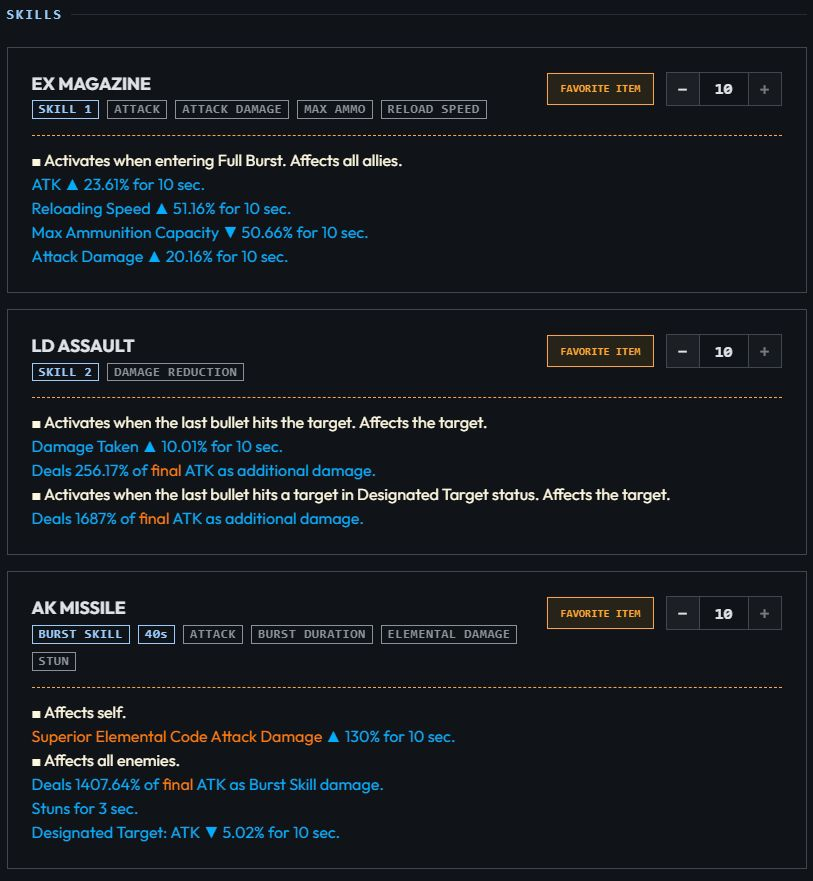Click the LD ASSAULT skill title

(83, 346)
